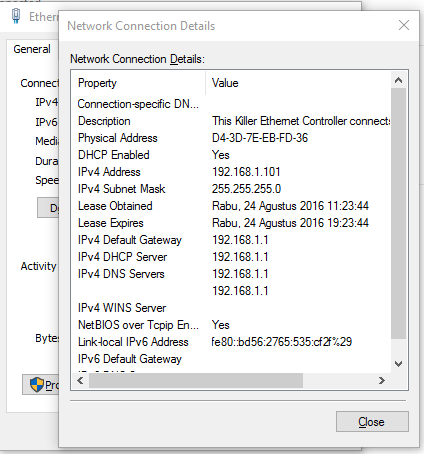The image size is (424, 454).
Task: Select the Connection-specific DN... row
Action: pyautogui.click(x=138, y=104)
